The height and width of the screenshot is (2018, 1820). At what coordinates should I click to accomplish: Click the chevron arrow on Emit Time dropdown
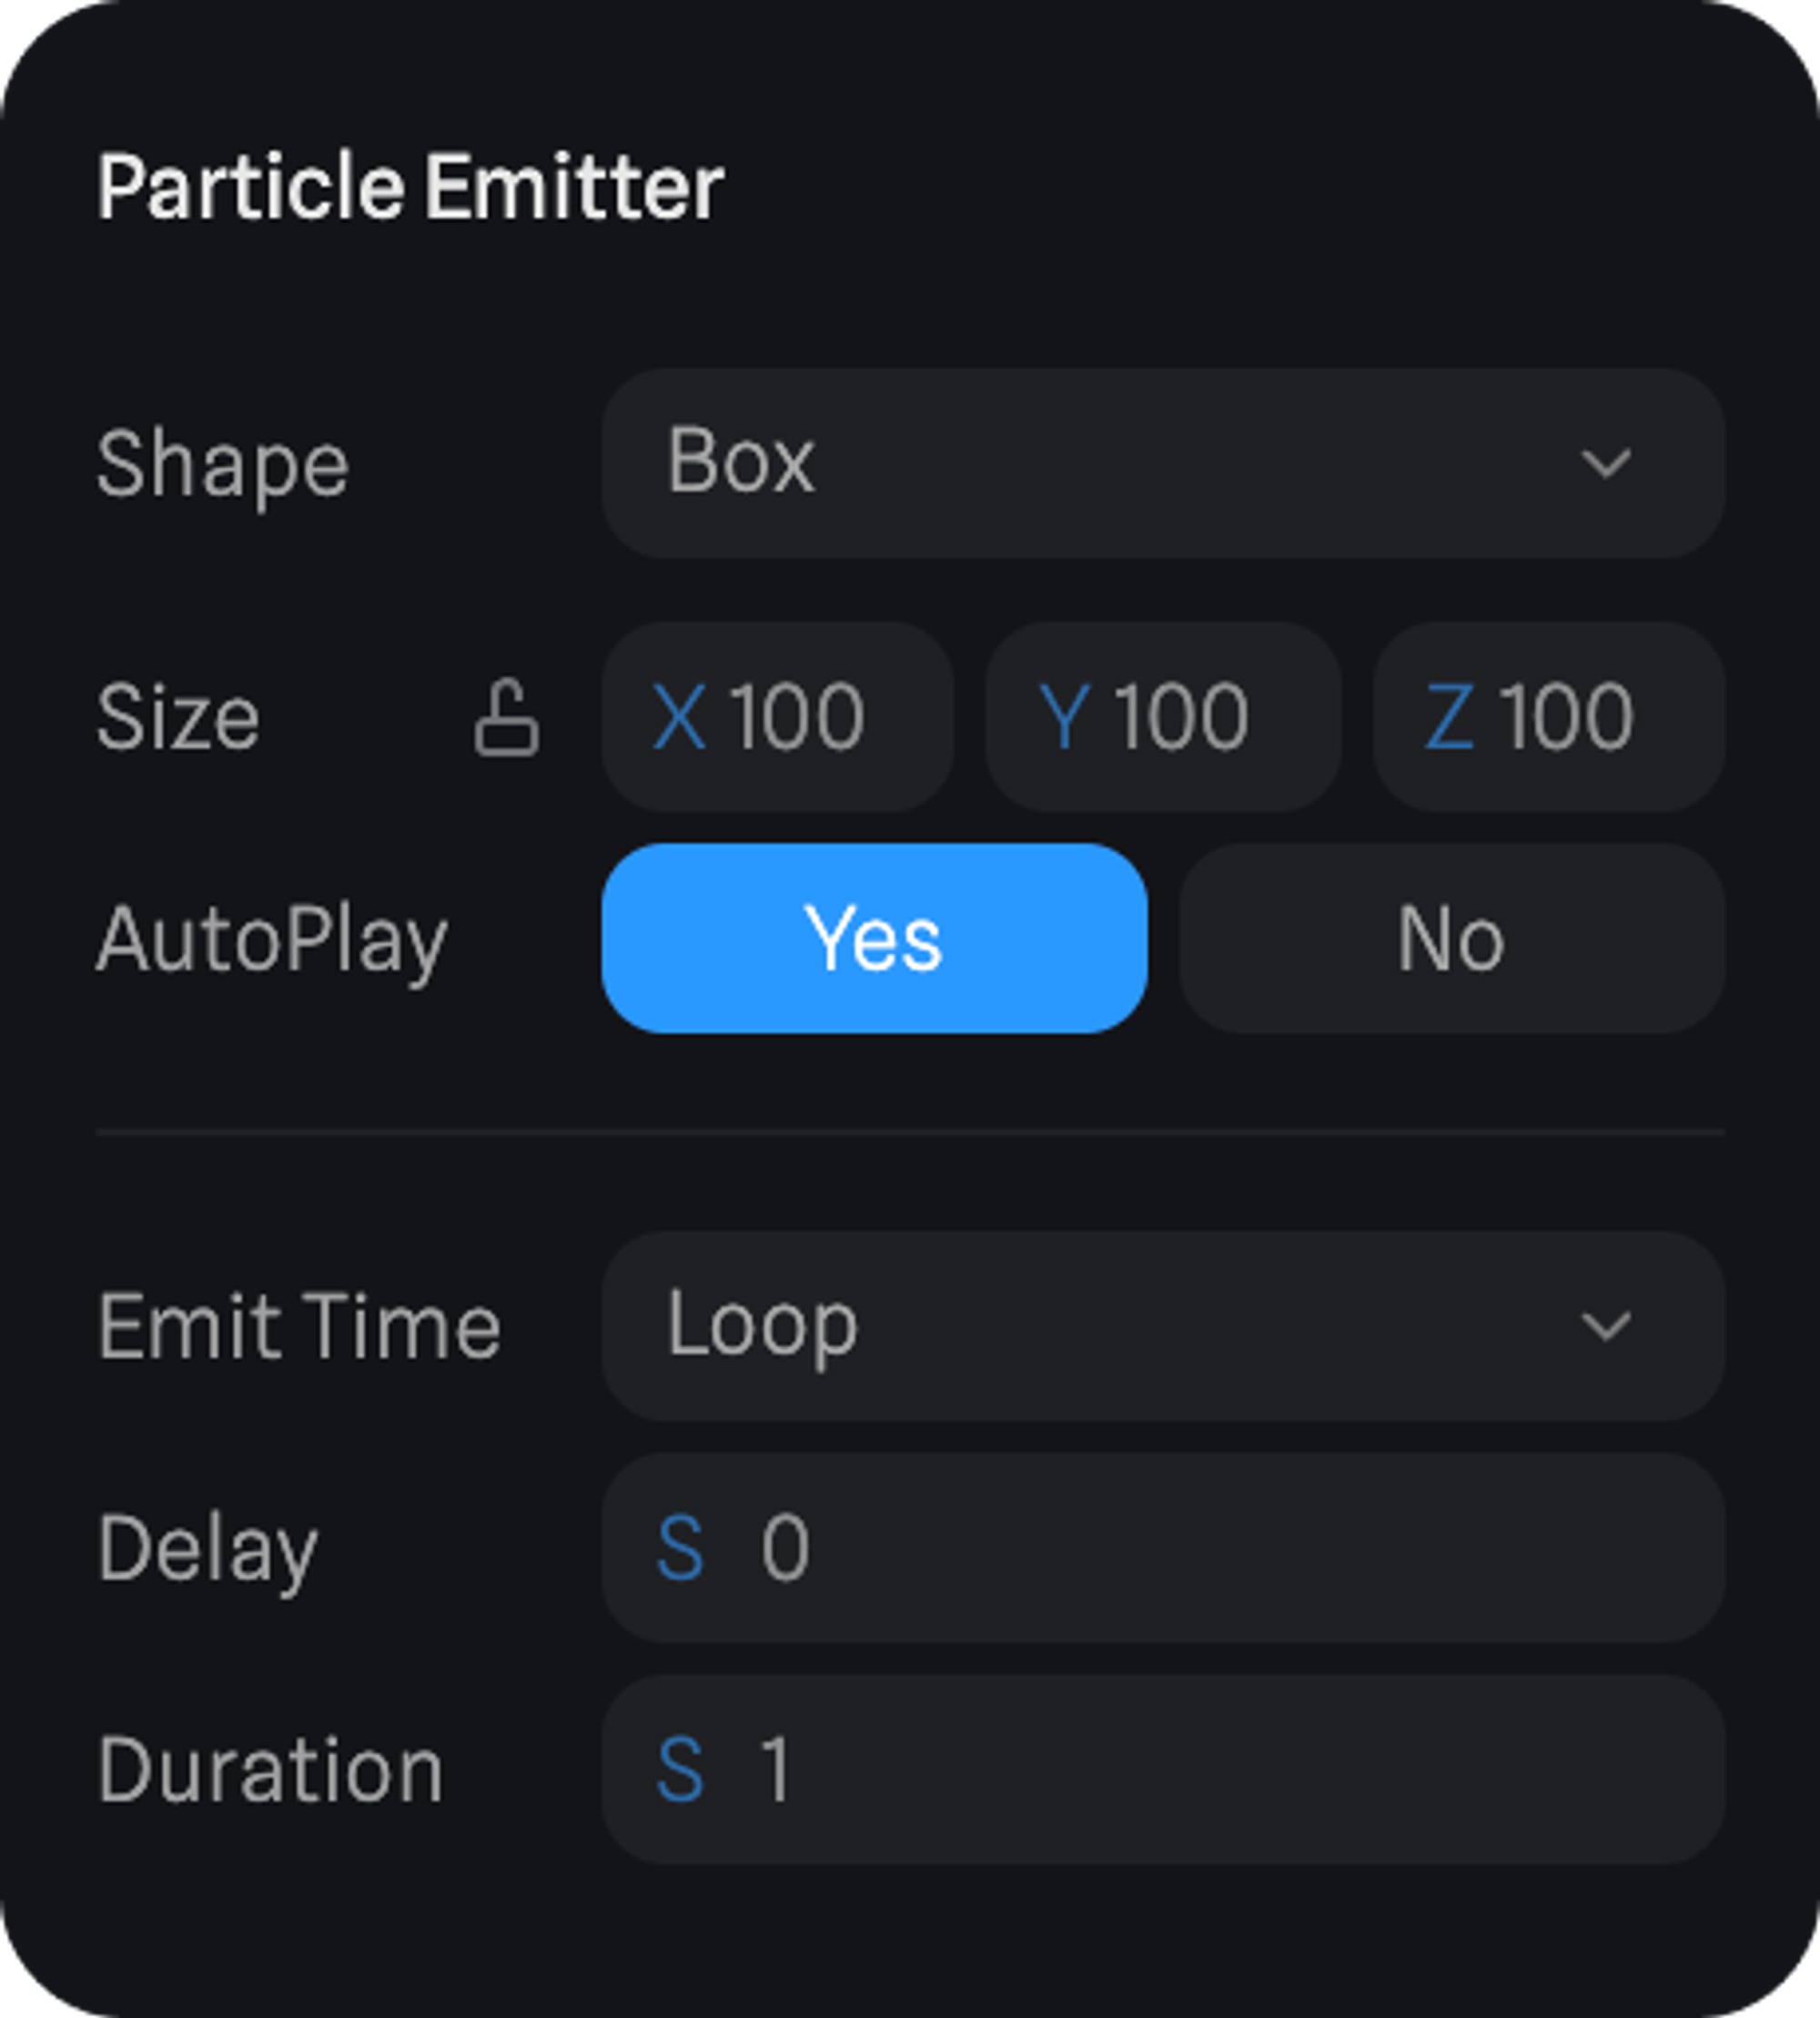(x=1605, y=1327)
